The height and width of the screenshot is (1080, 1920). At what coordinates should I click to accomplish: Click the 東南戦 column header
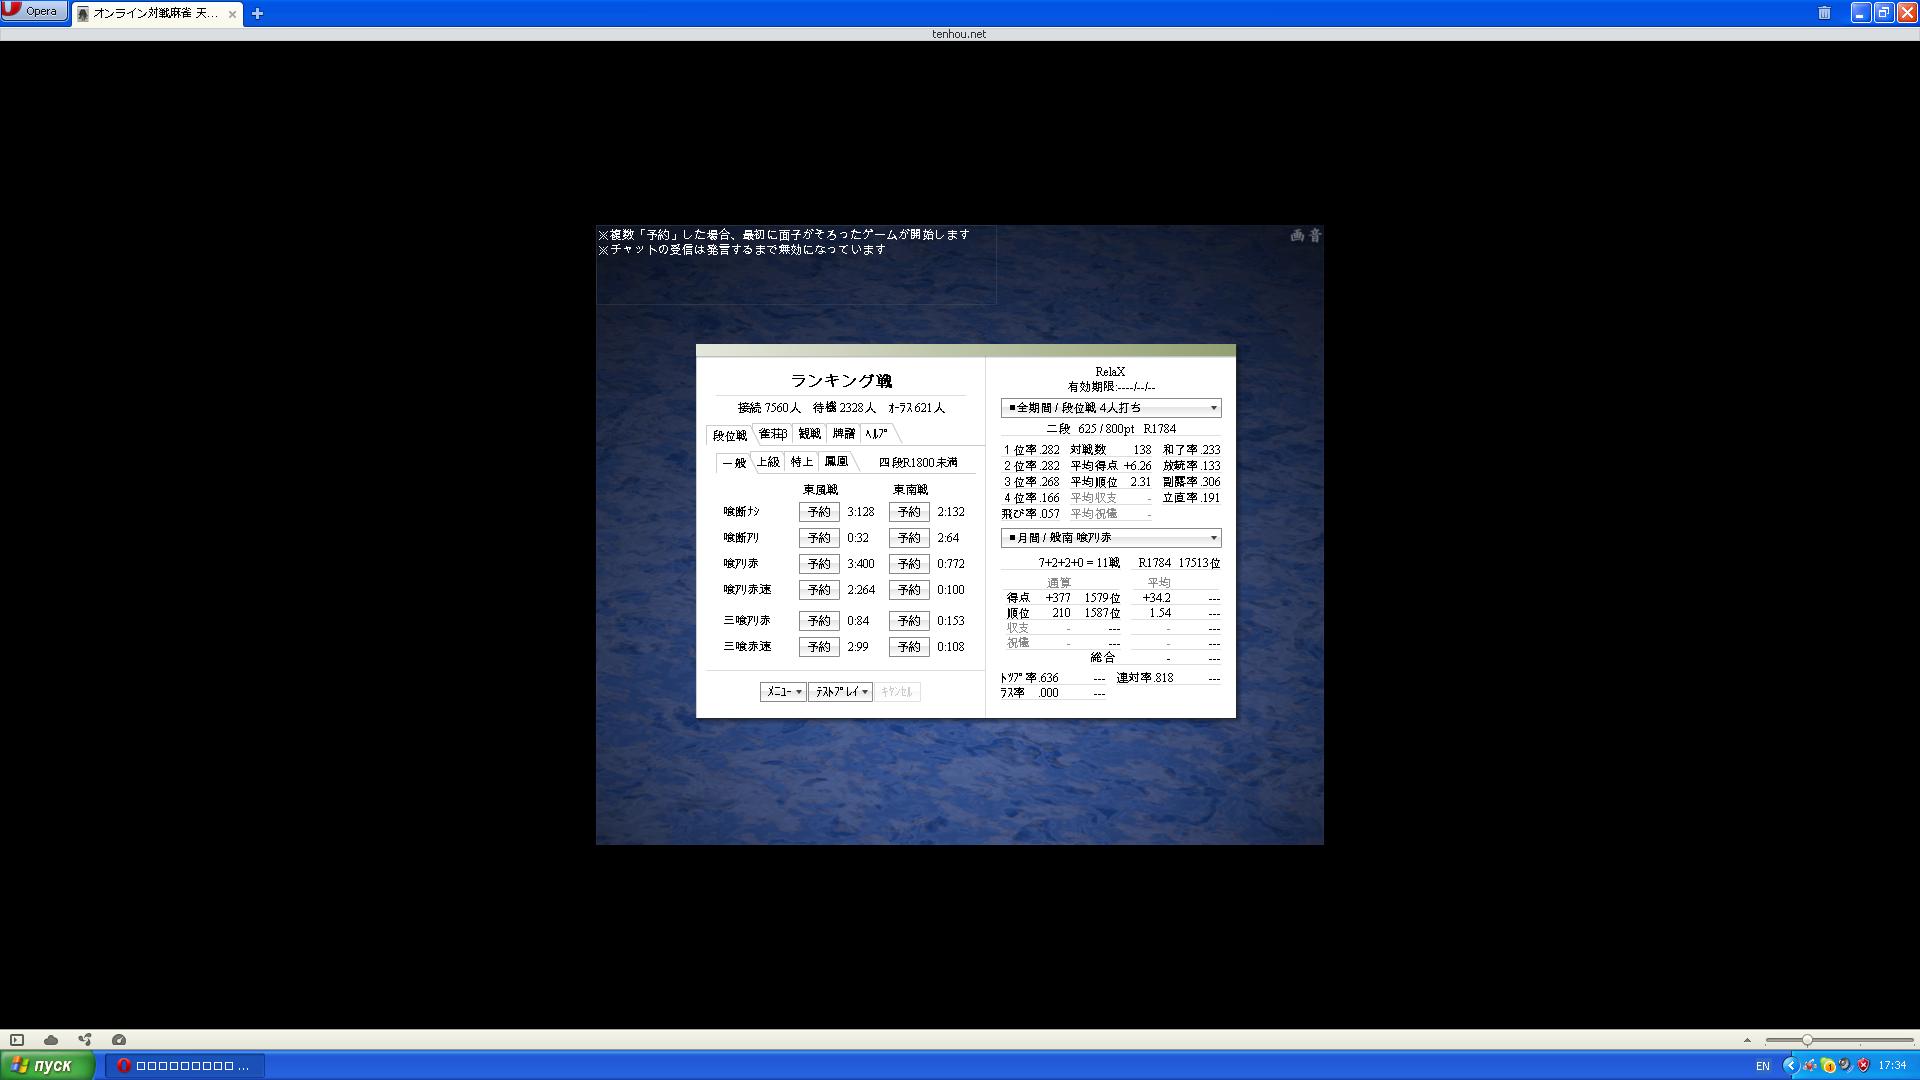tap(910, 490)
